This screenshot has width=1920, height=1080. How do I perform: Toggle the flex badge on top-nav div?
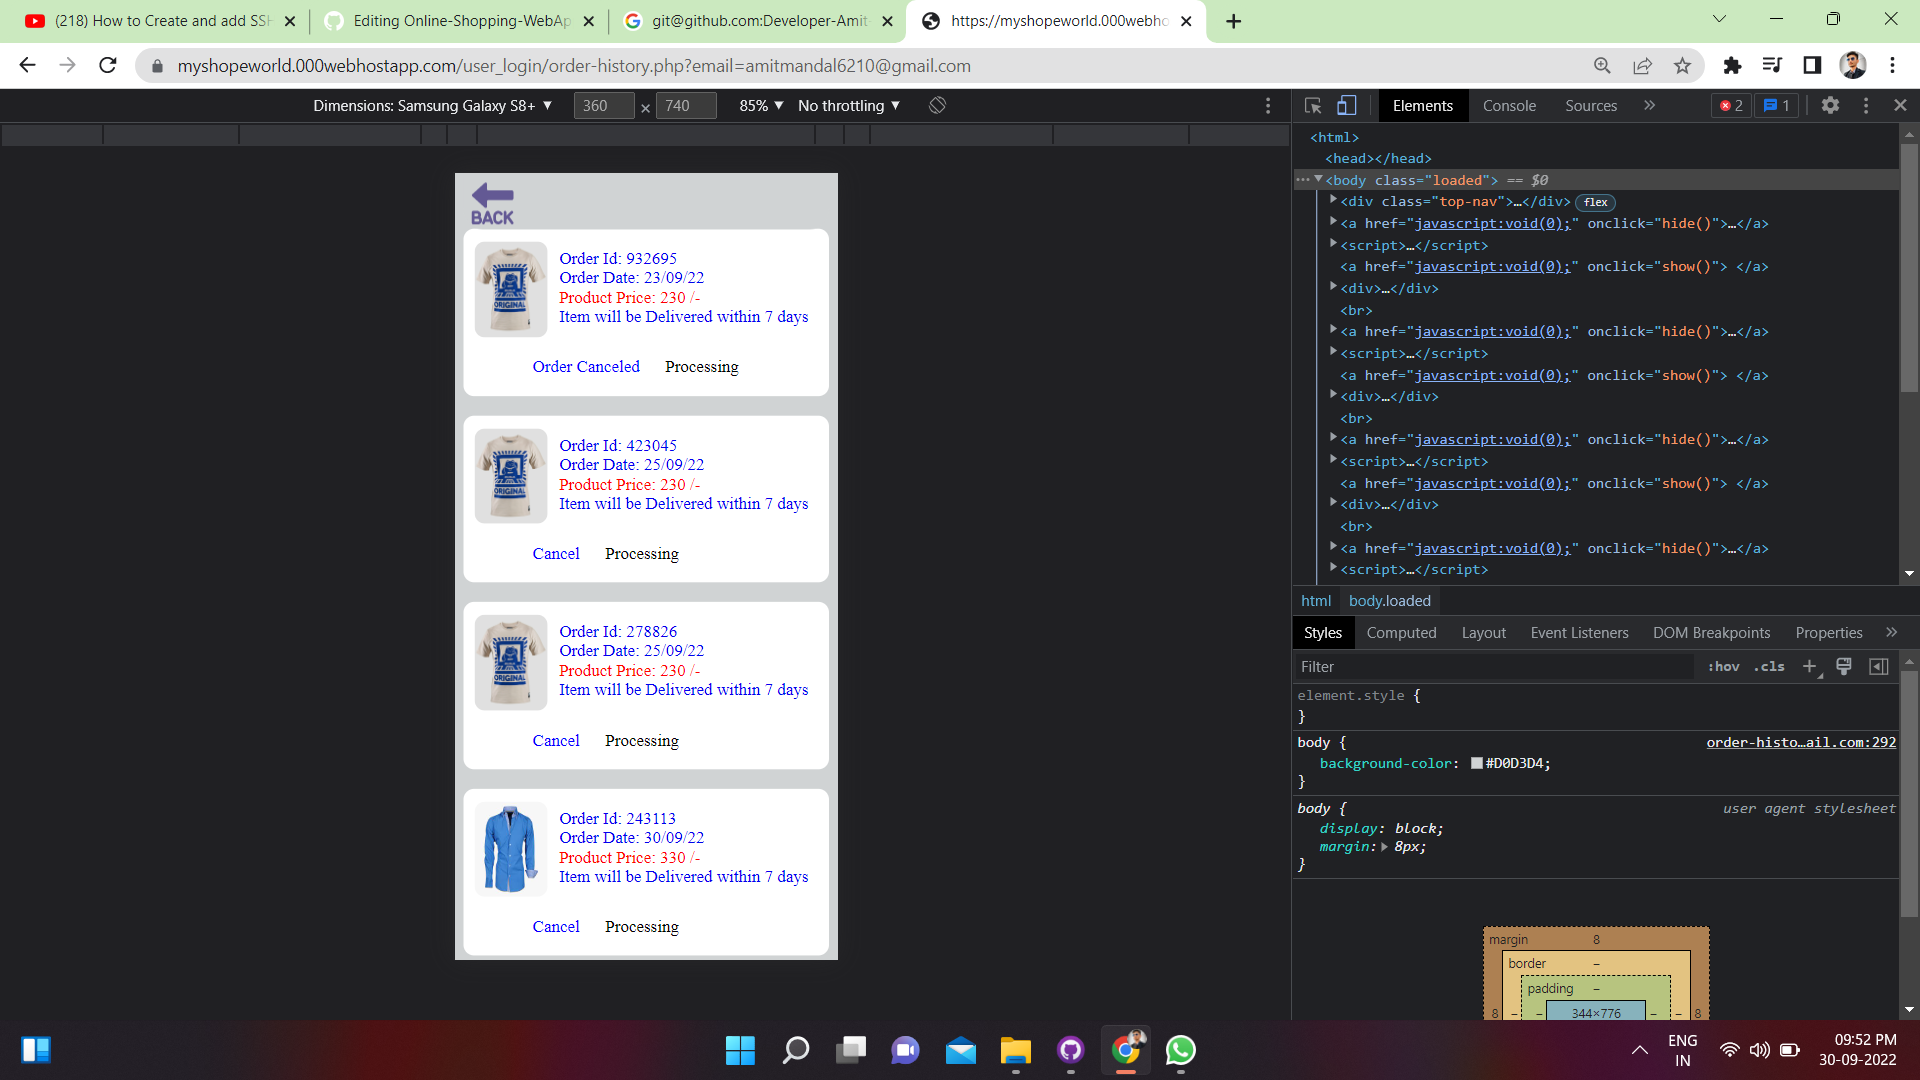coord(1594,202)
